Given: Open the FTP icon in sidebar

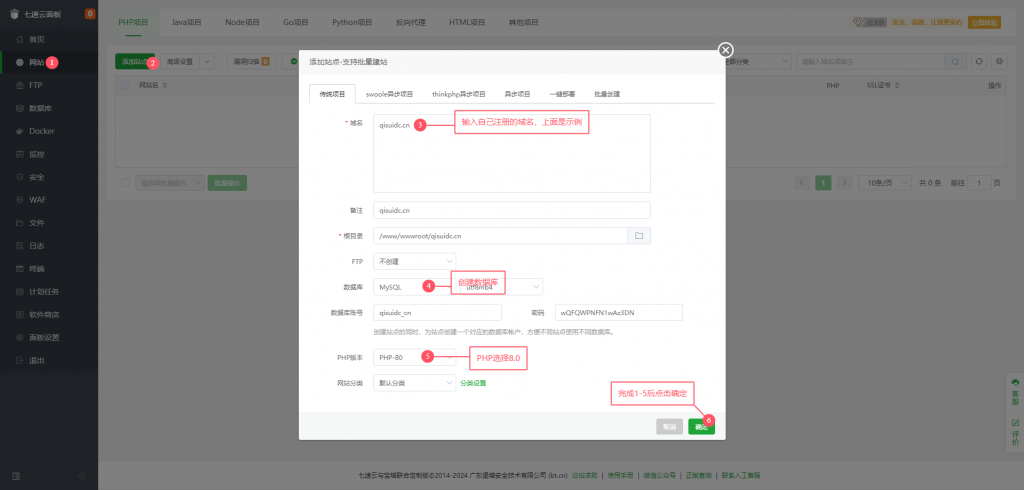Looking at the screenshot, I should pos(20,85).
